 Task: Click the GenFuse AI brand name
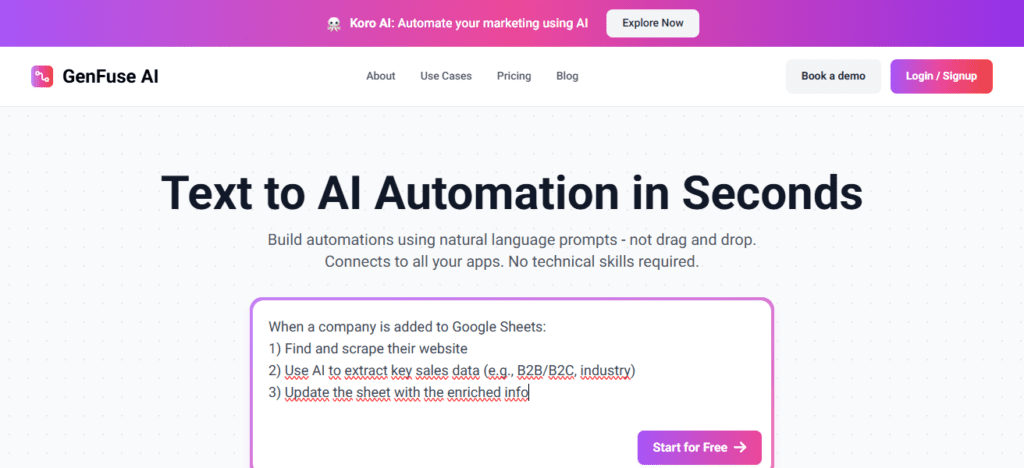(x=110, y=76)
